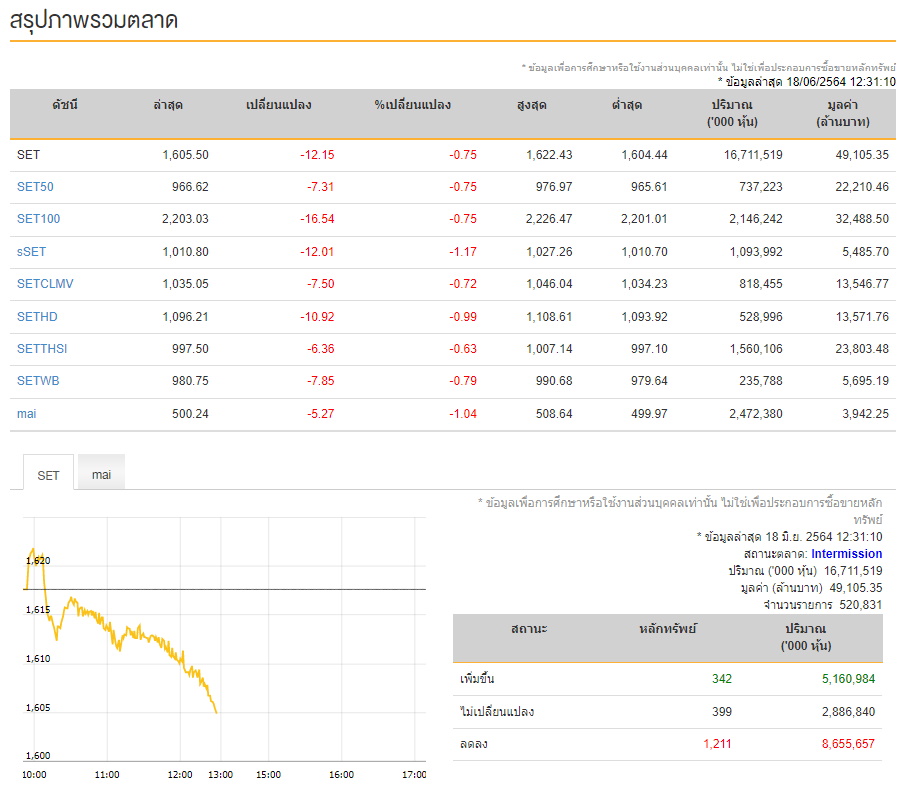Select transaction count 520,831
The width and height of the screenshot is (913, 808).
click(x=861, y=605)
